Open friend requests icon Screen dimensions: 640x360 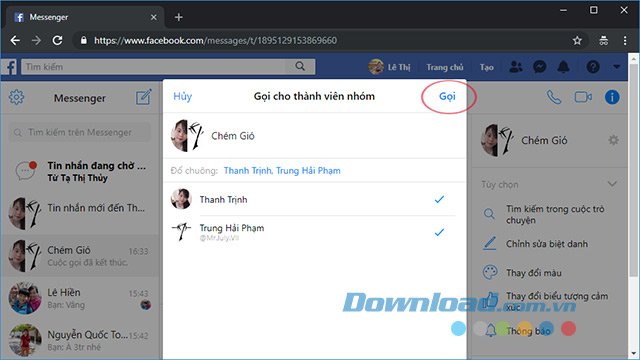(x=516, y=67)
